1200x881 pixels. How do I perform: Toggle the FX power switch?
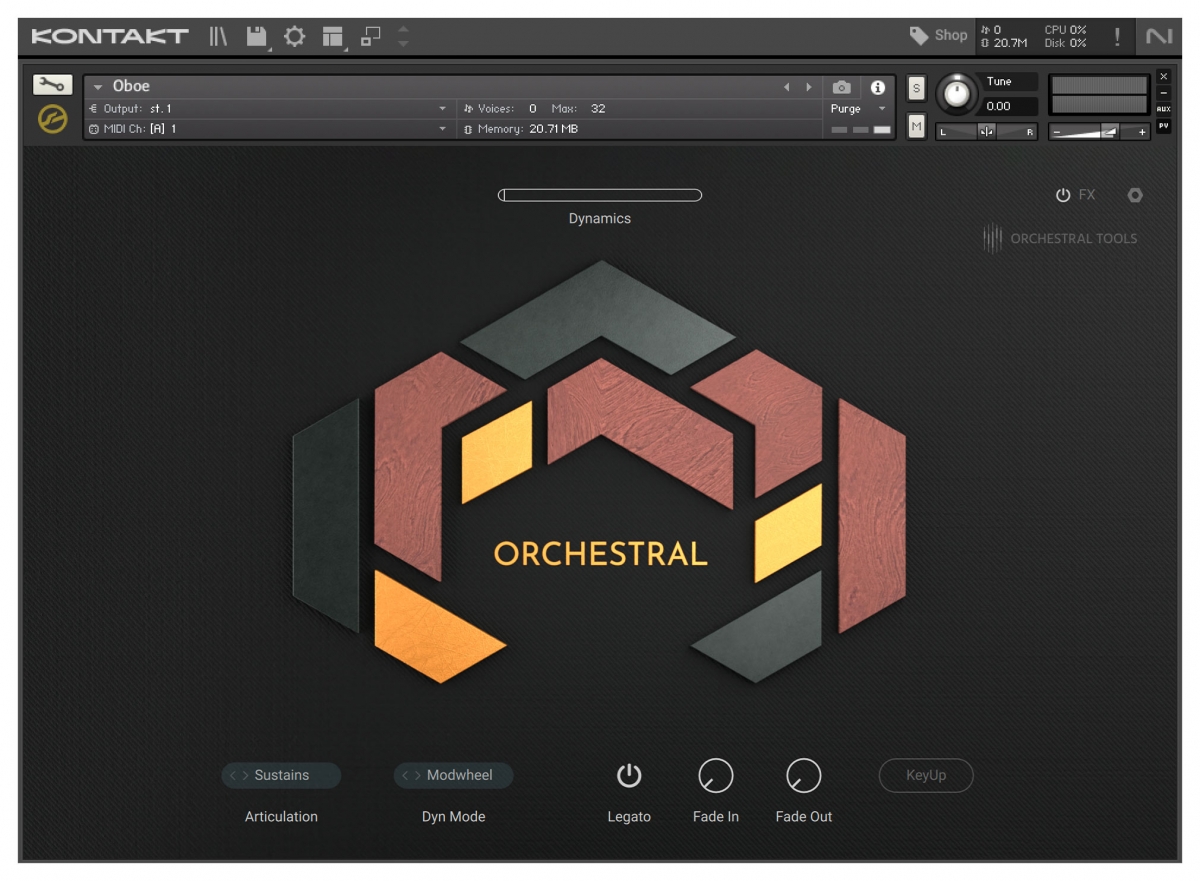pyautogui.click(x=1063, y=195)
